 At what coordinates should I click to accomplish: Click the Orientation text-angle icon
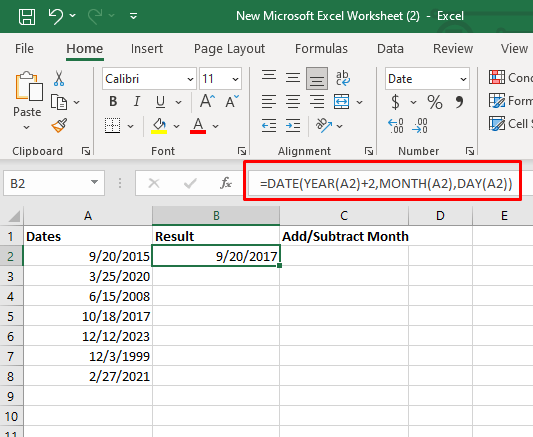click(x=324, y=125)
